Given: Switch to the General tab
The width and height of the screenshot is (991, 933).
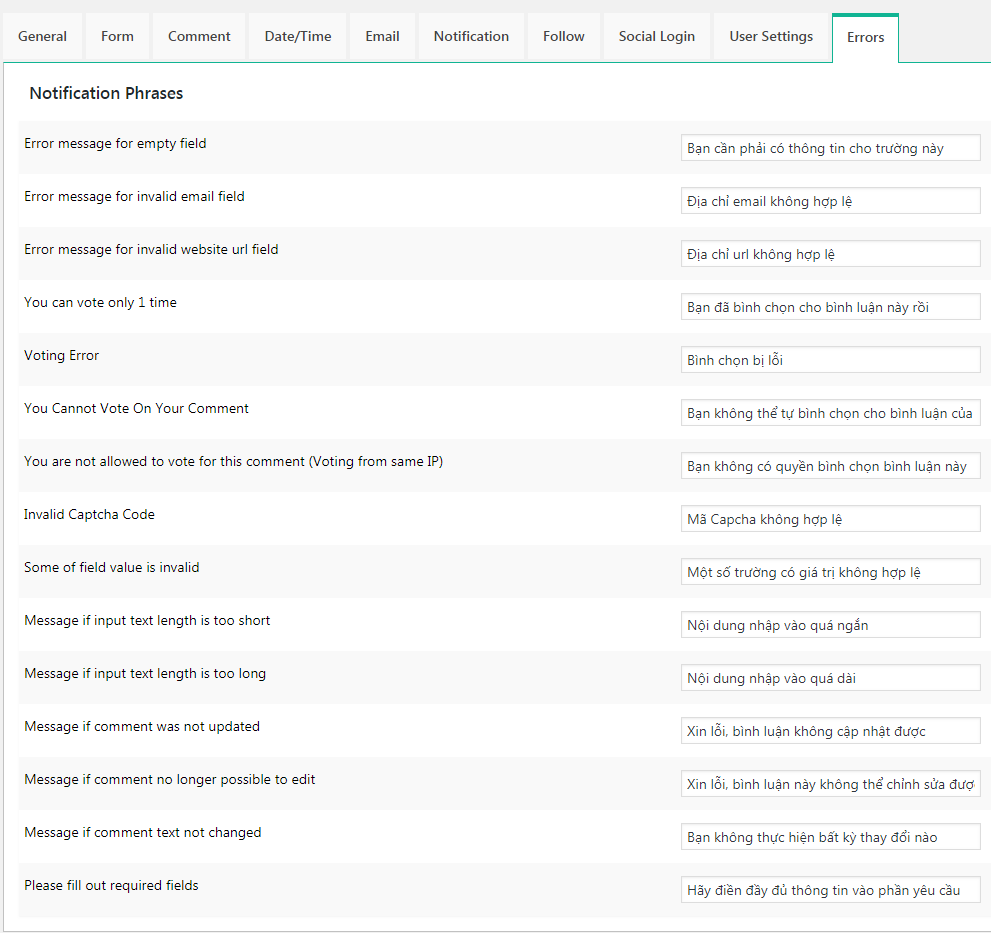Looking at the screenshot, I should (x=42, y=36).
